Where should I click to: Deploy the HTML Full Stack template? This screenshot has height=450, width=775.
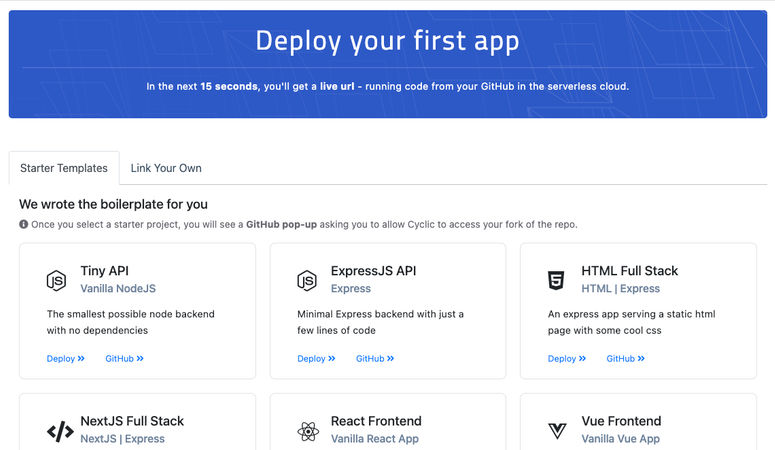pyautogui.click(x=567, y=359)
